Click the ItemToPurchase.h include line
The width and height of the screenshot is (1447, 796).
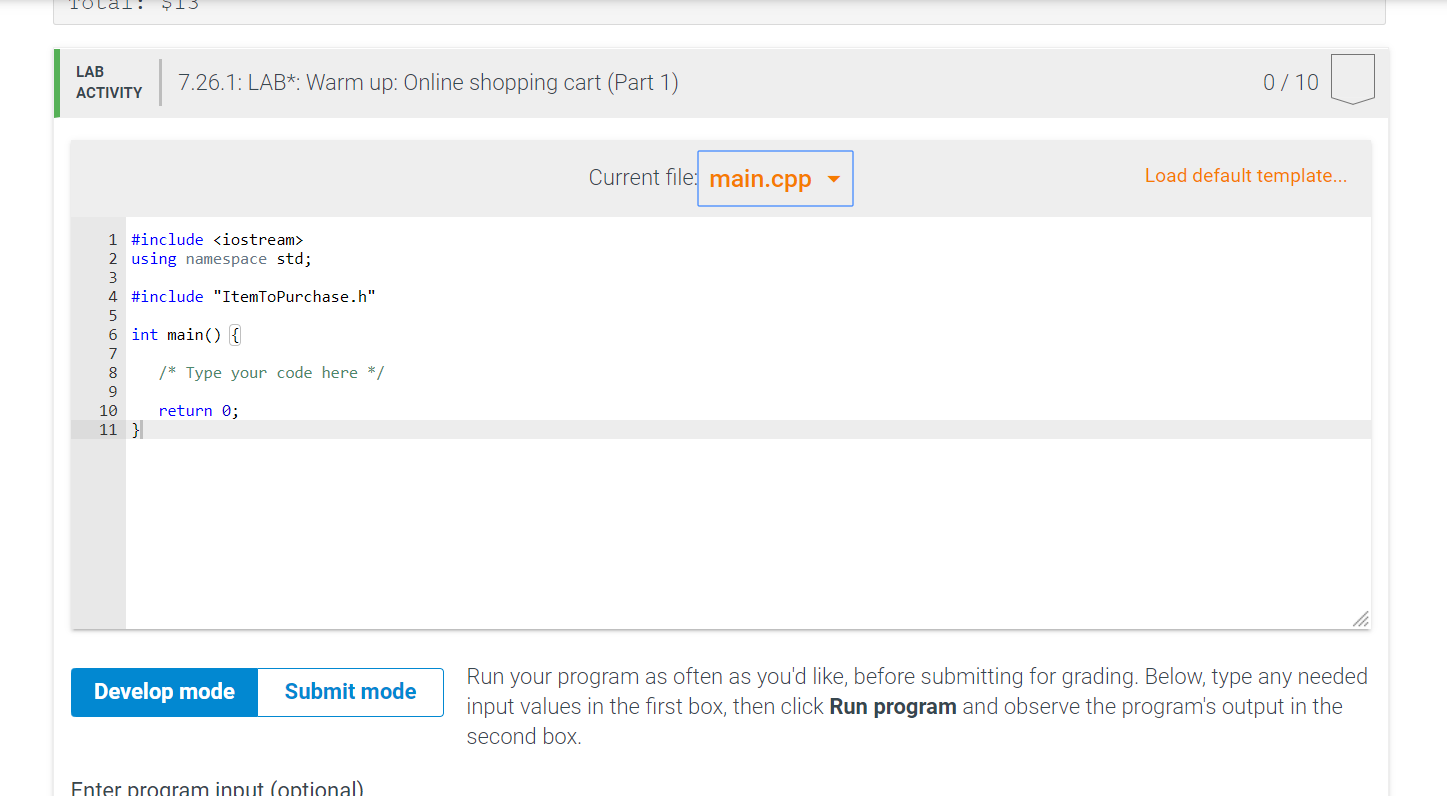(x=253, y=296)
